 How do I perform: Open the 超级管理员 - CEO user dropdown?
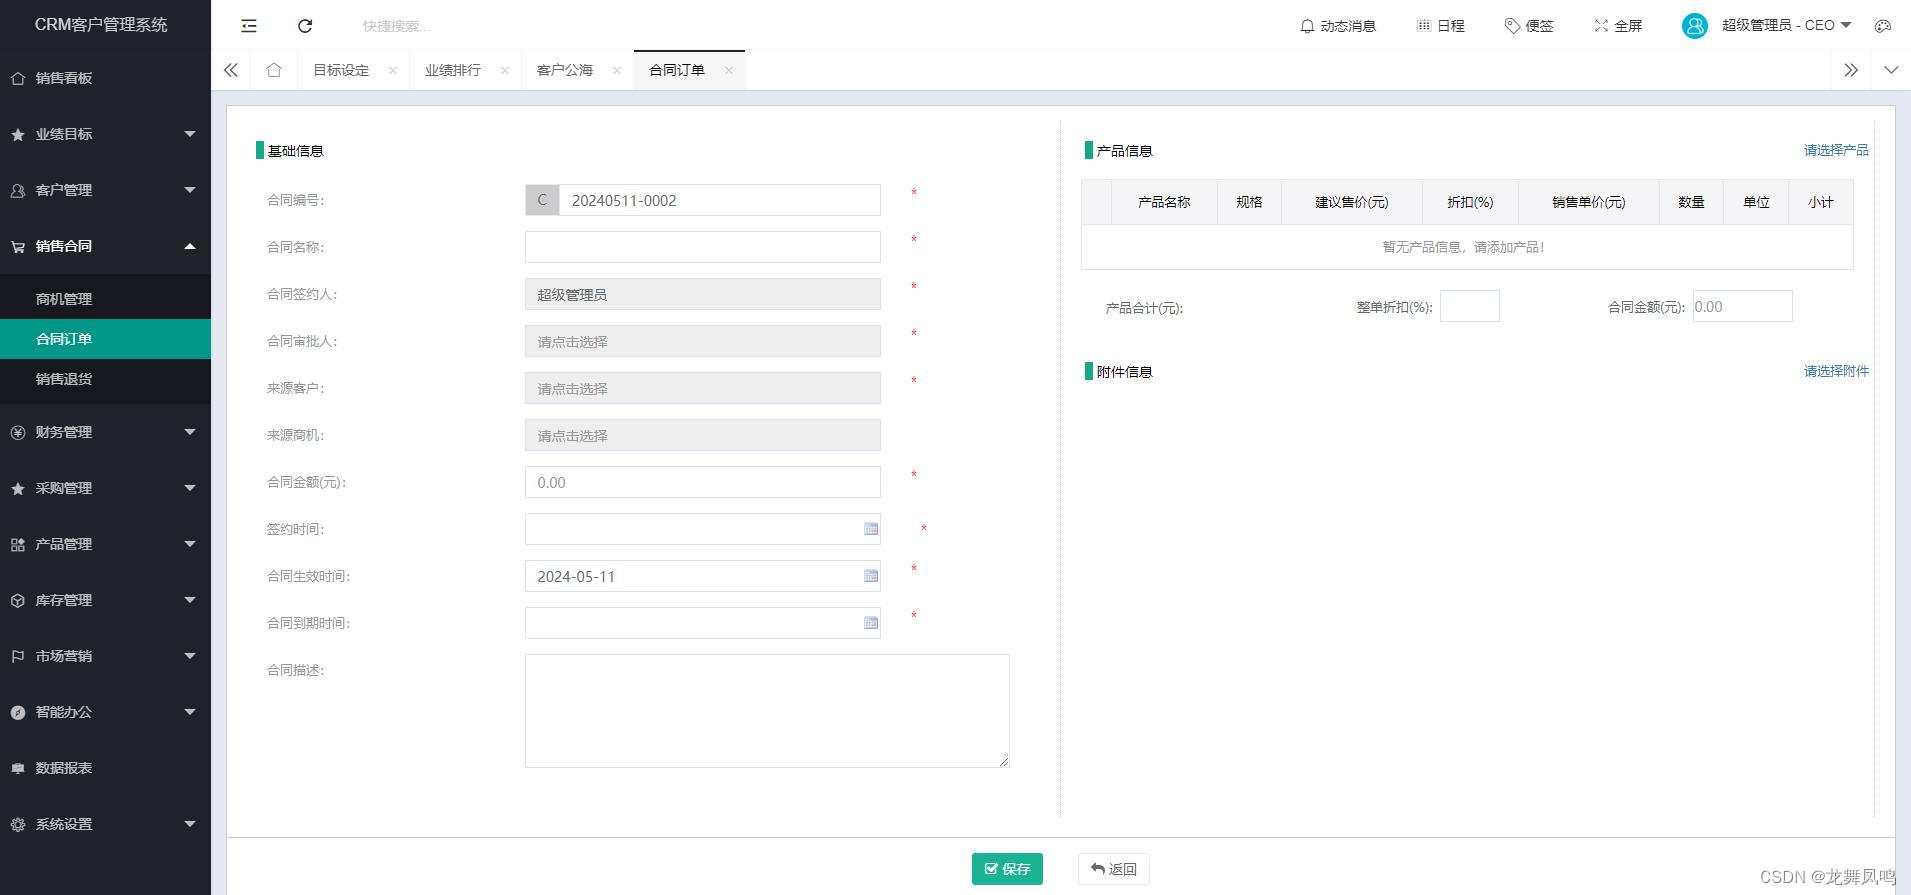click(x=1786, y=26)
